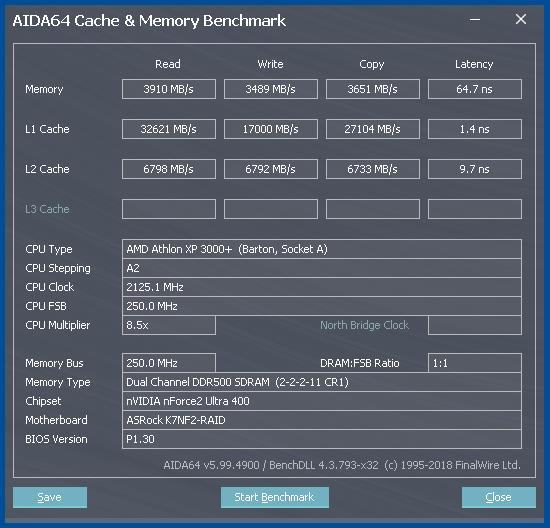Select the DRAM:FSB Ratio field
This screenshot has height=528, width=550.
475,363
